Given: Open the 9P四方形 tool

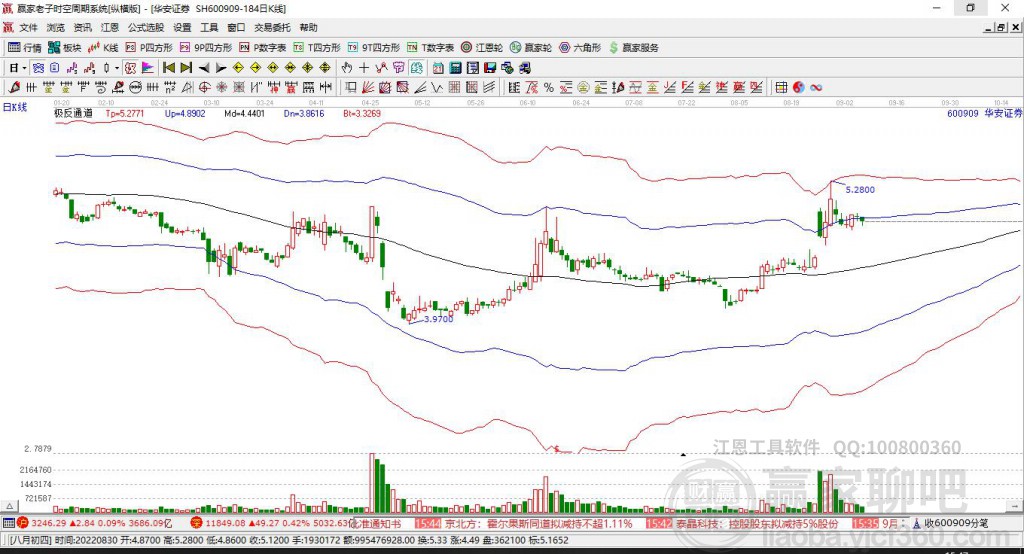Looking at the screenshot, I should [206, 48].
